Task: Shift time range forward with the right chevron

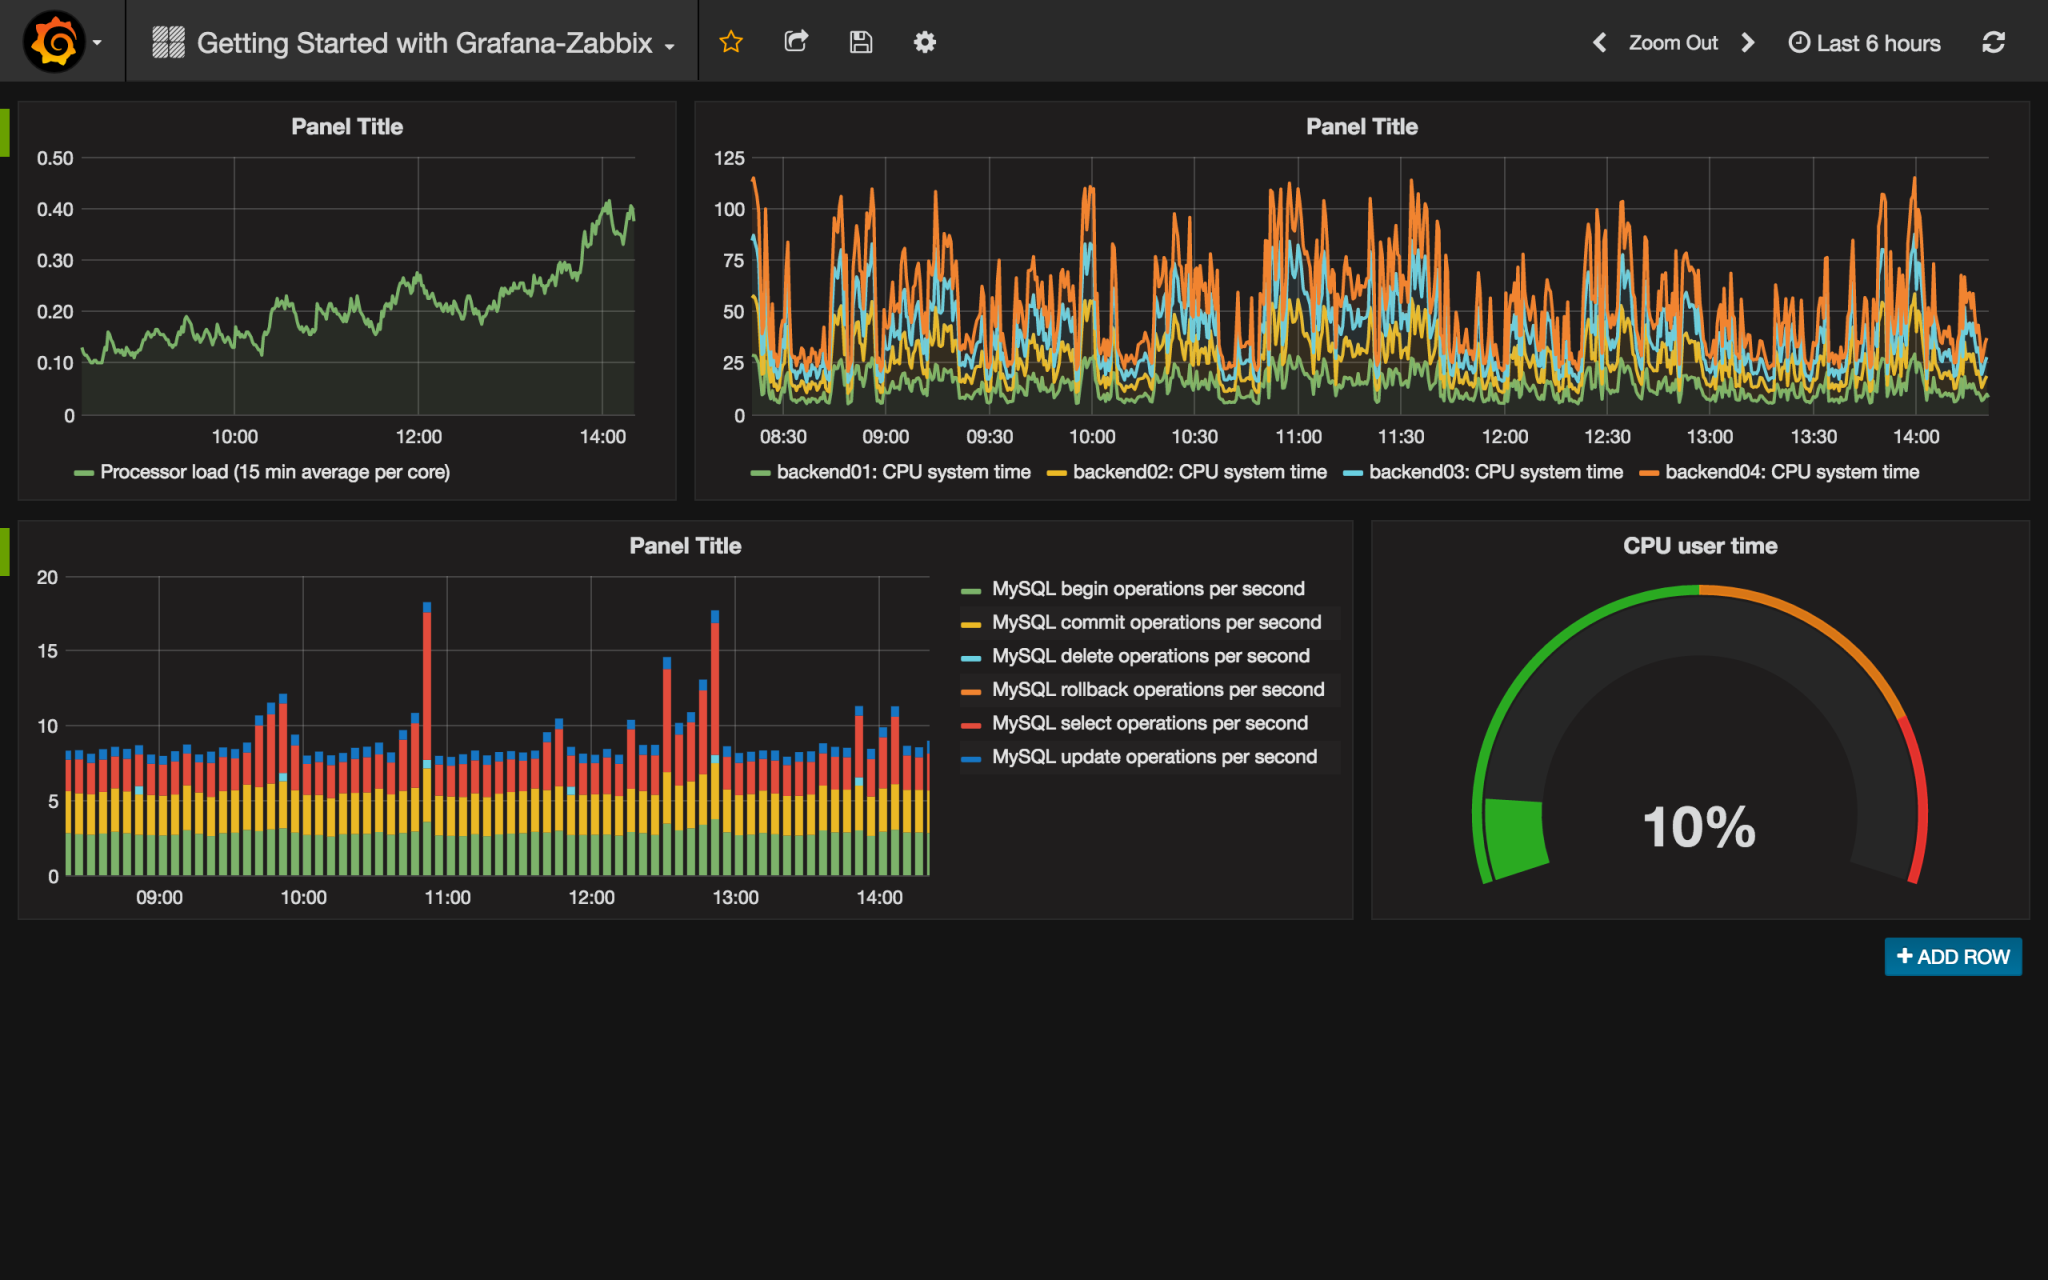Action: point(1747,42)
